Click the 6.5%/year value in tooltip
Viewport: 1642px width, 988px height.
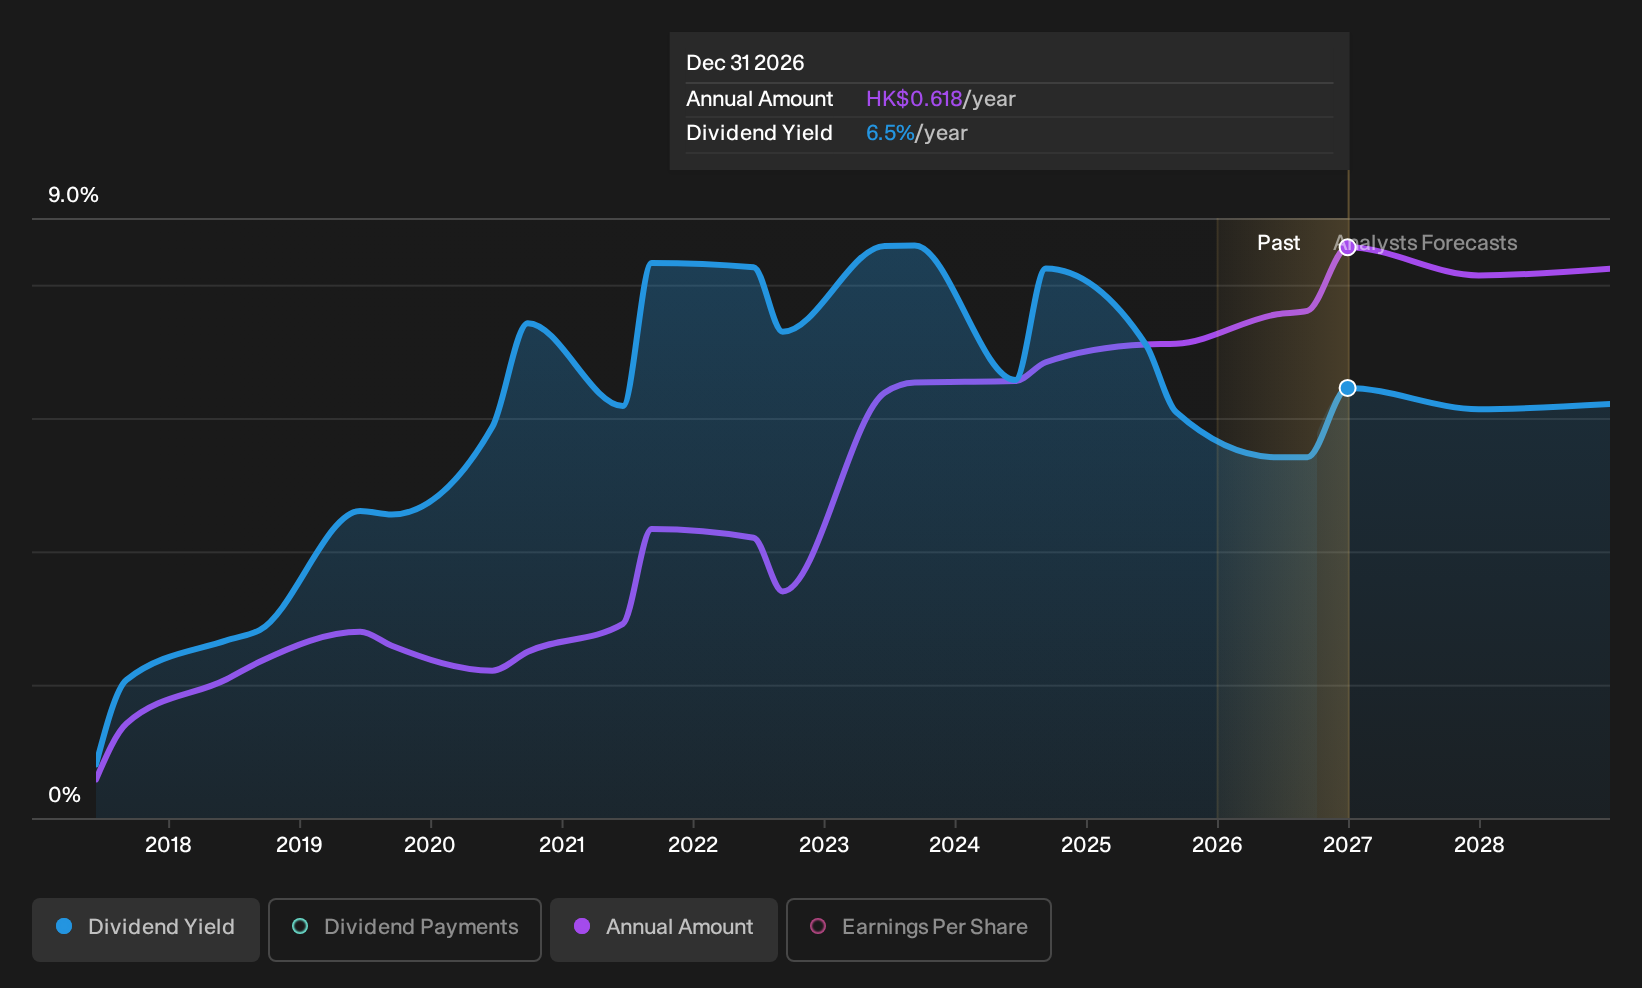pyautogui.click(x=917, y=133)
